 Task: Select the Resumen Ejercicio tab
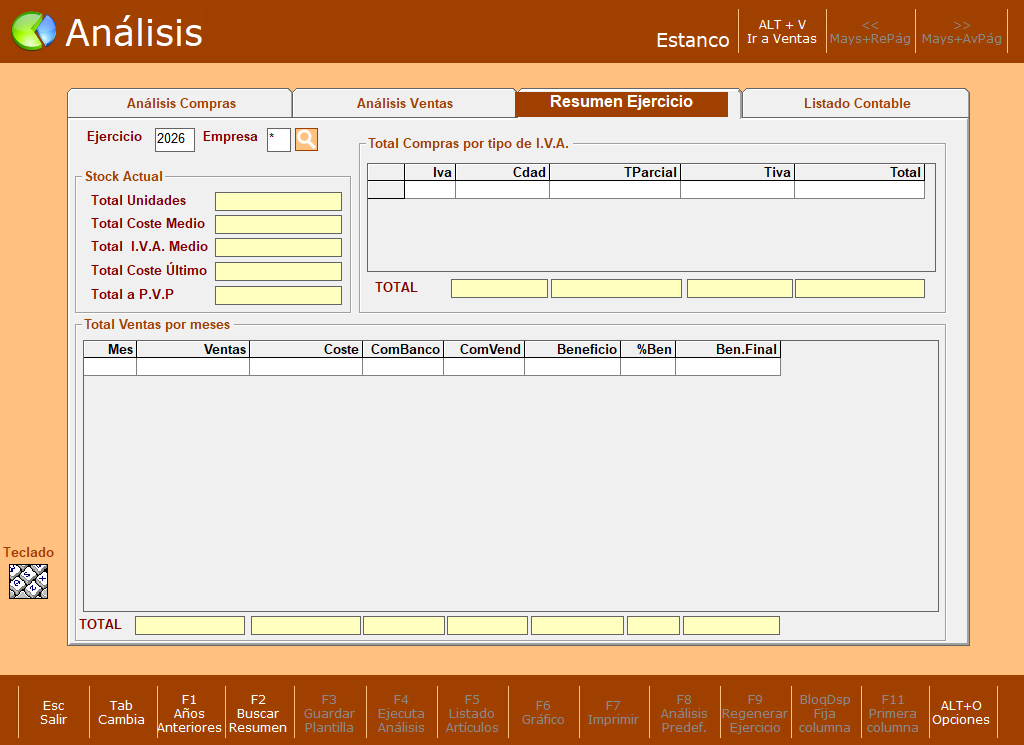click(x=622, y=103)
